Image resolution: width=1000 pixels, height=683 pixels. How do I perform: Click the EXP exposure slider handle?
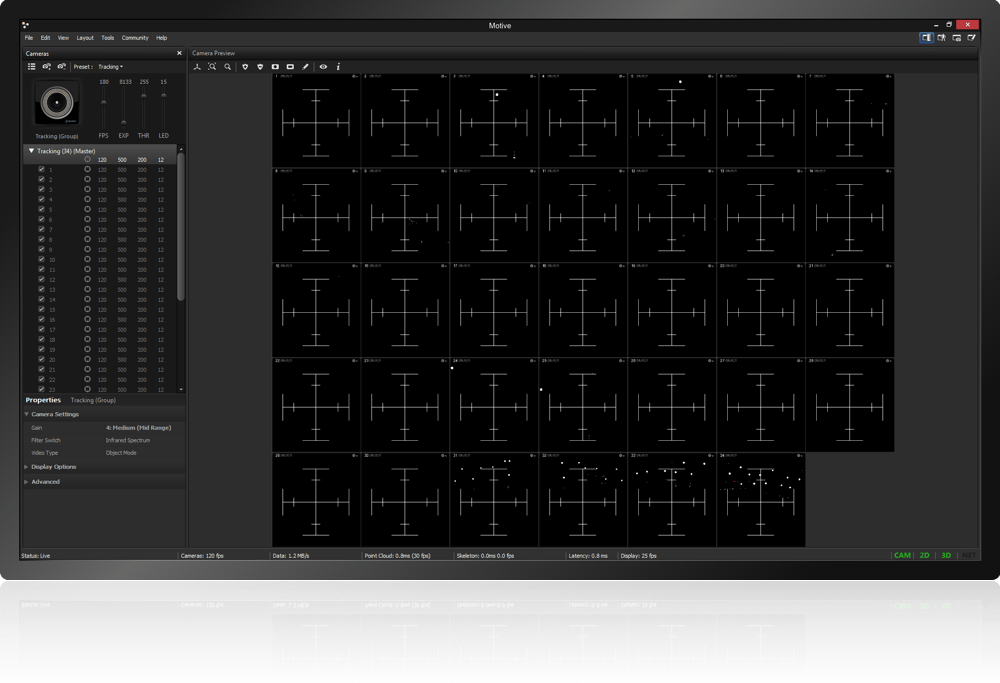pos(124,122)
